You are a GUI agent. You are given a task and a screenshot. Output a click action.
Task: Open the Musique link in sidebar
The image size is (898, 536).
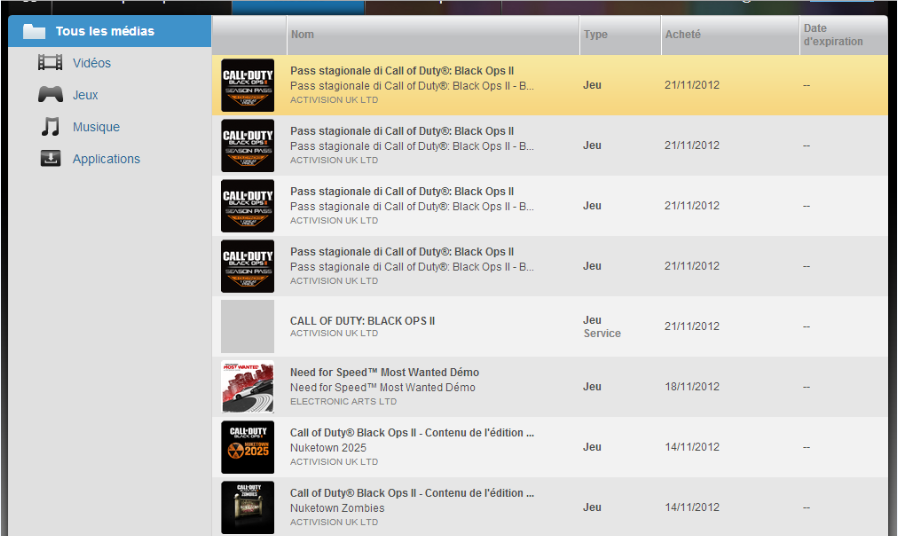click(x=96, y=127)
